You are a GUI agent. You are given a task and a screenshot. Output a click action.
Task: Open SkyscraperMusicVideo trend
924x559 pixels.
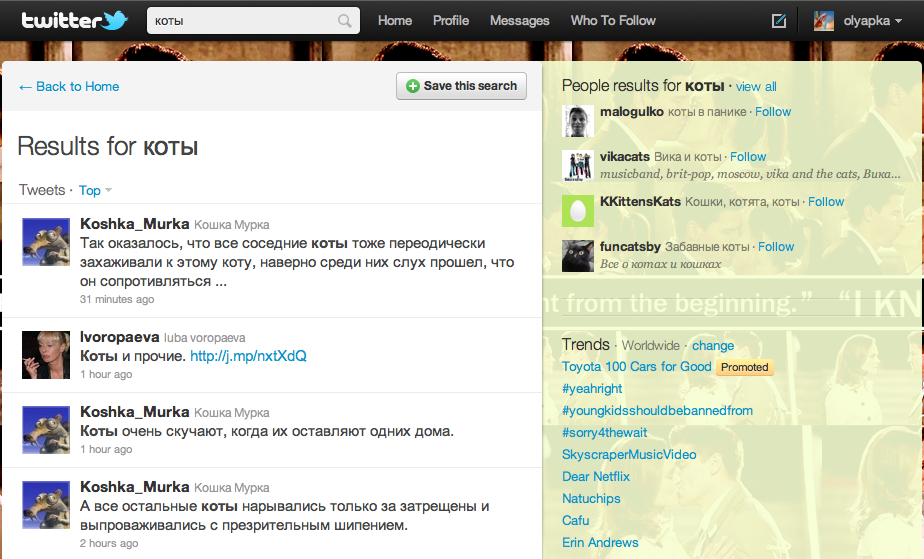pyautogui.click(x=629, y=455)
